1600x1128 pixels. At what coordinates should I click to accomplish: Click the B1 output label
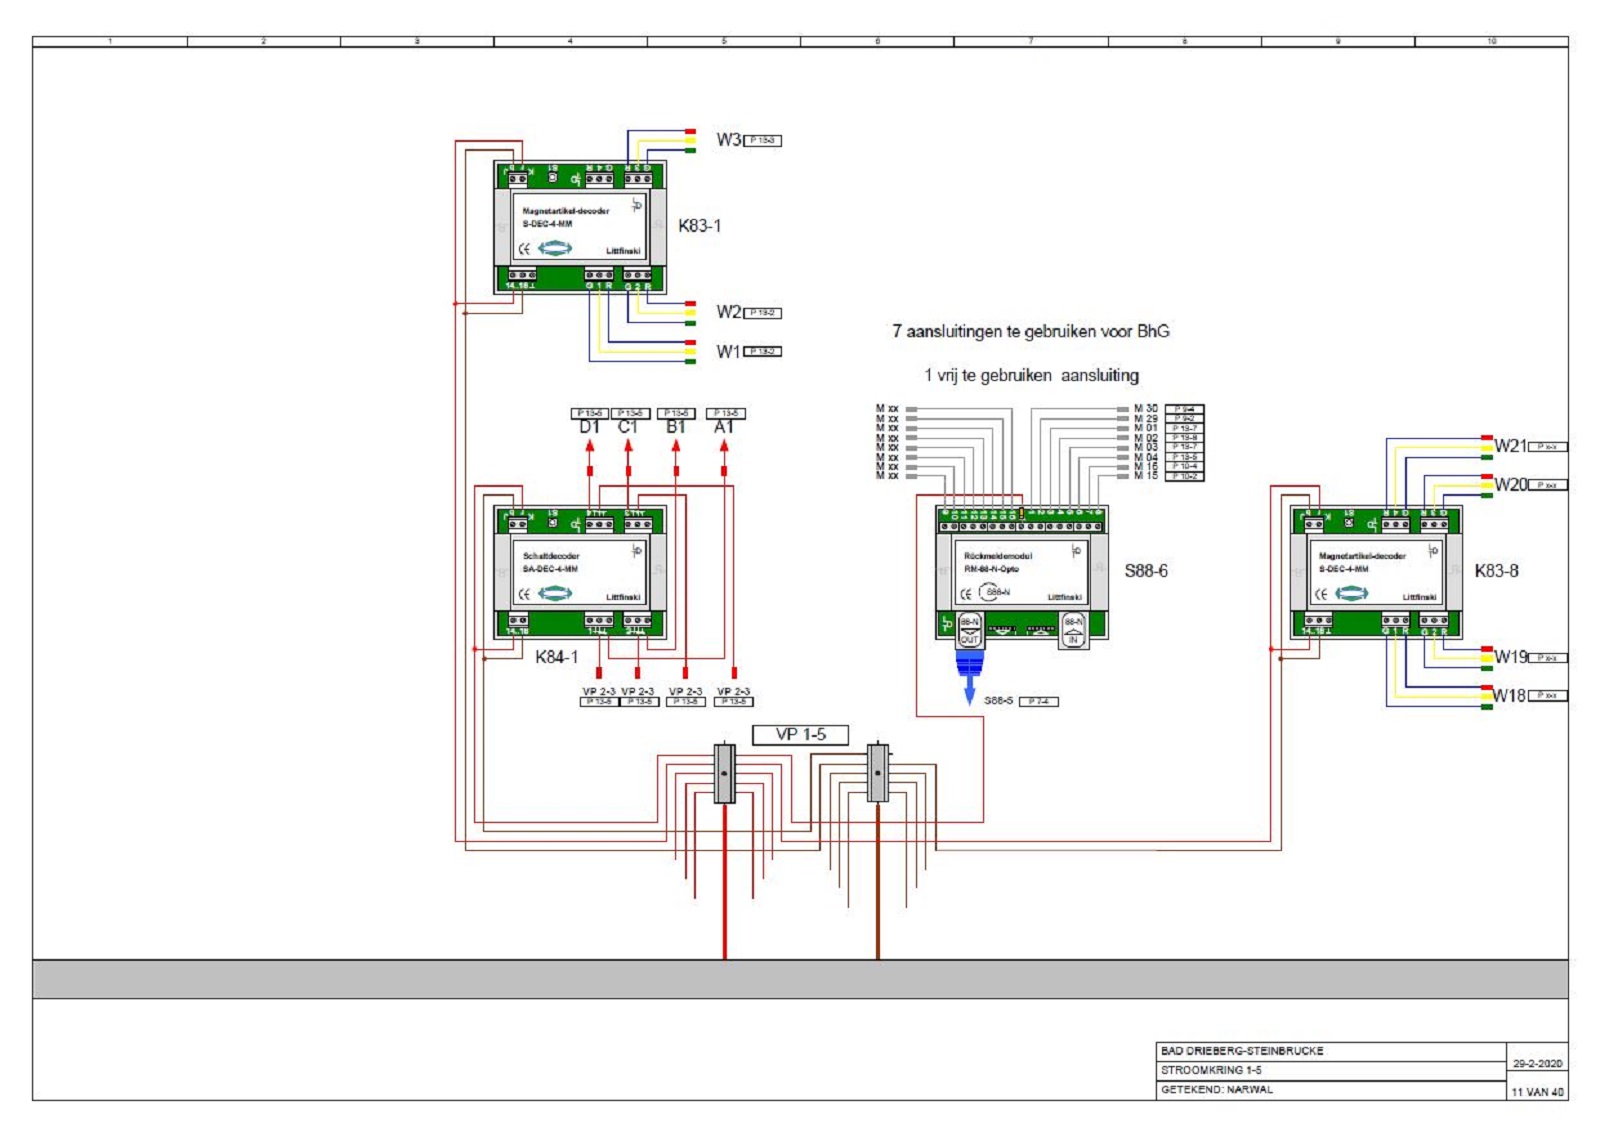pos(676,427)
